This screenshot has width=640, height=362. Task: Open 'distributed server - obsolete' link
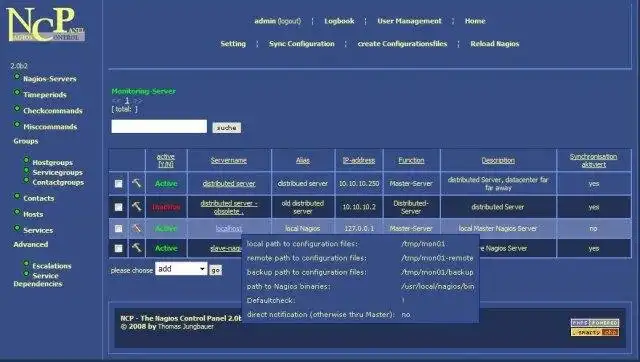[x=229, y=207]
